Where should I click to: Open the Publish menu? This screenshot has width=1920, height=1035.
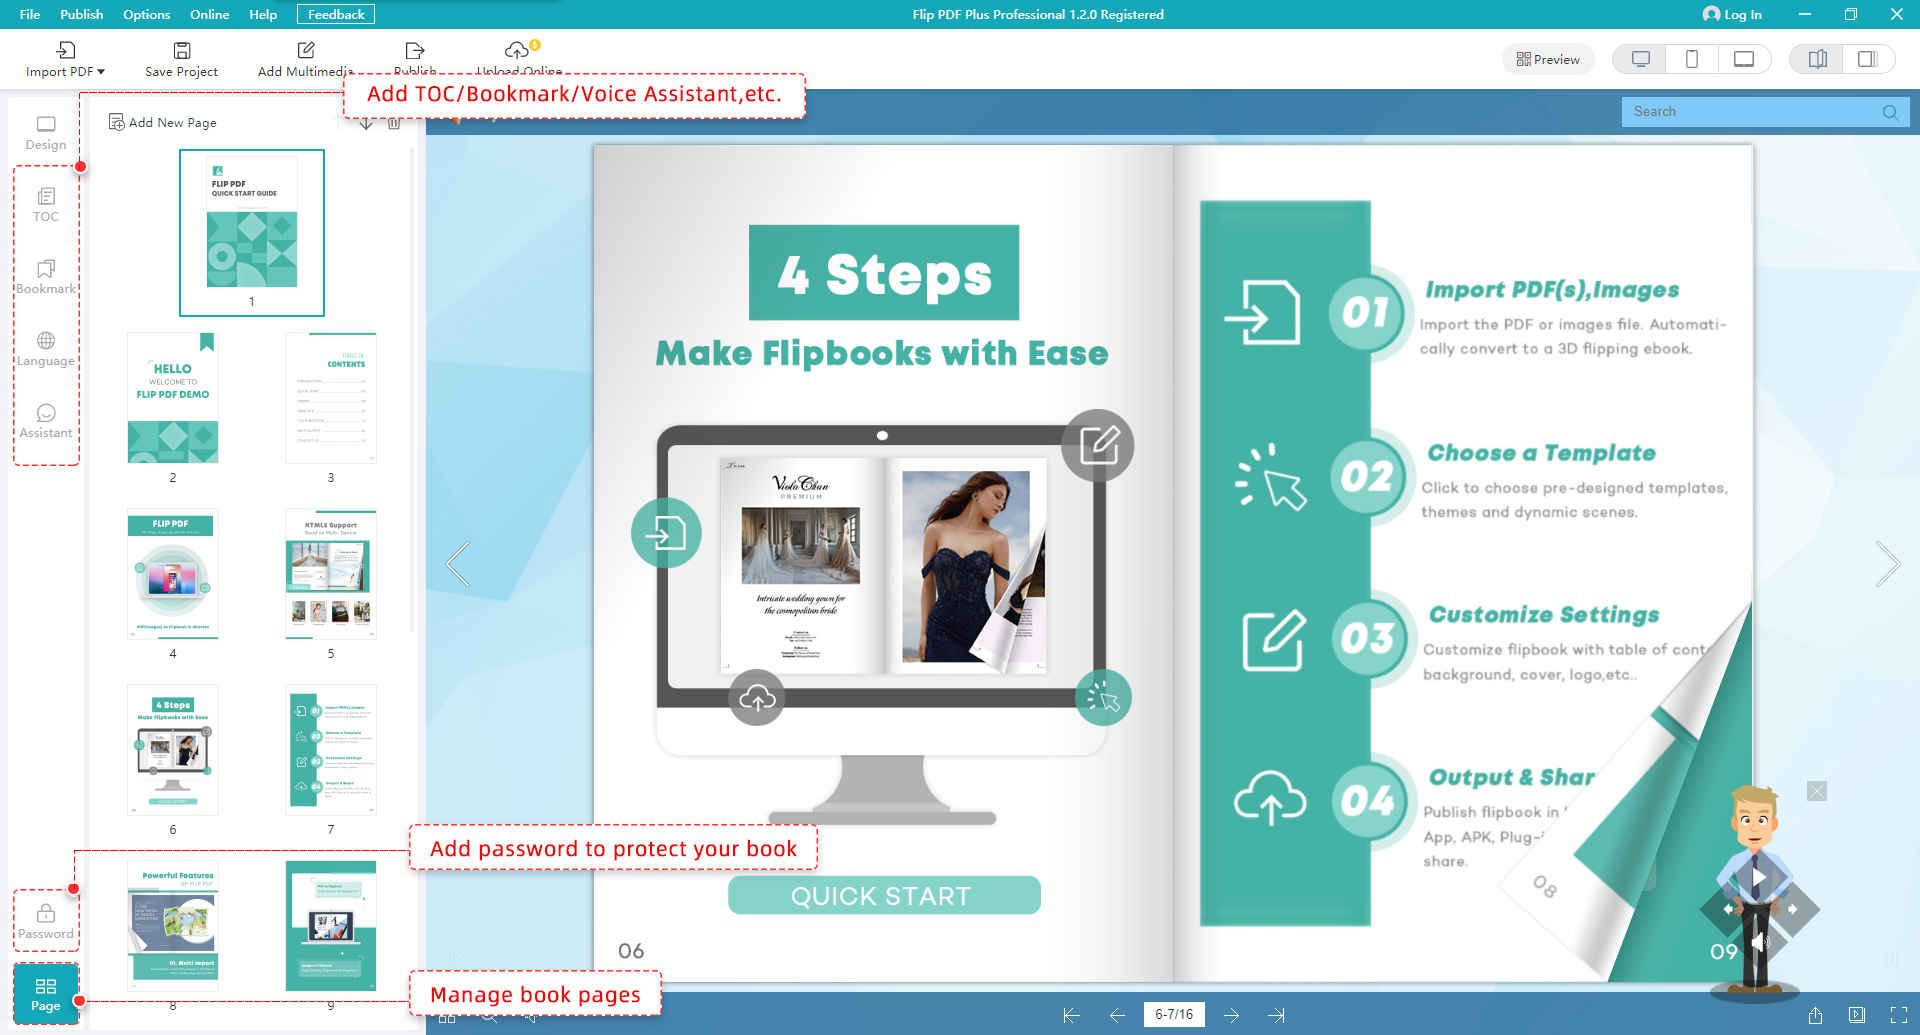coord(81,14)
